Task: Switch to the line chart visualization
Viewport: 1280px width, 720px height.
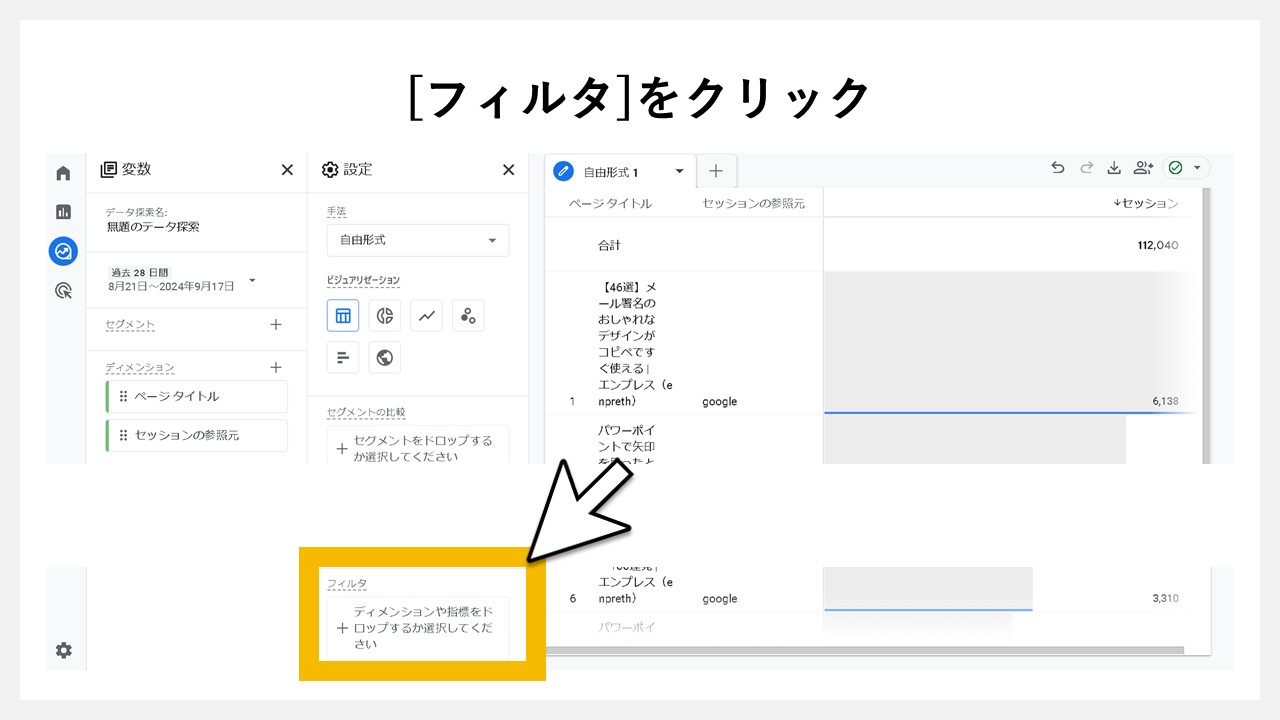Action: (426, 315)
